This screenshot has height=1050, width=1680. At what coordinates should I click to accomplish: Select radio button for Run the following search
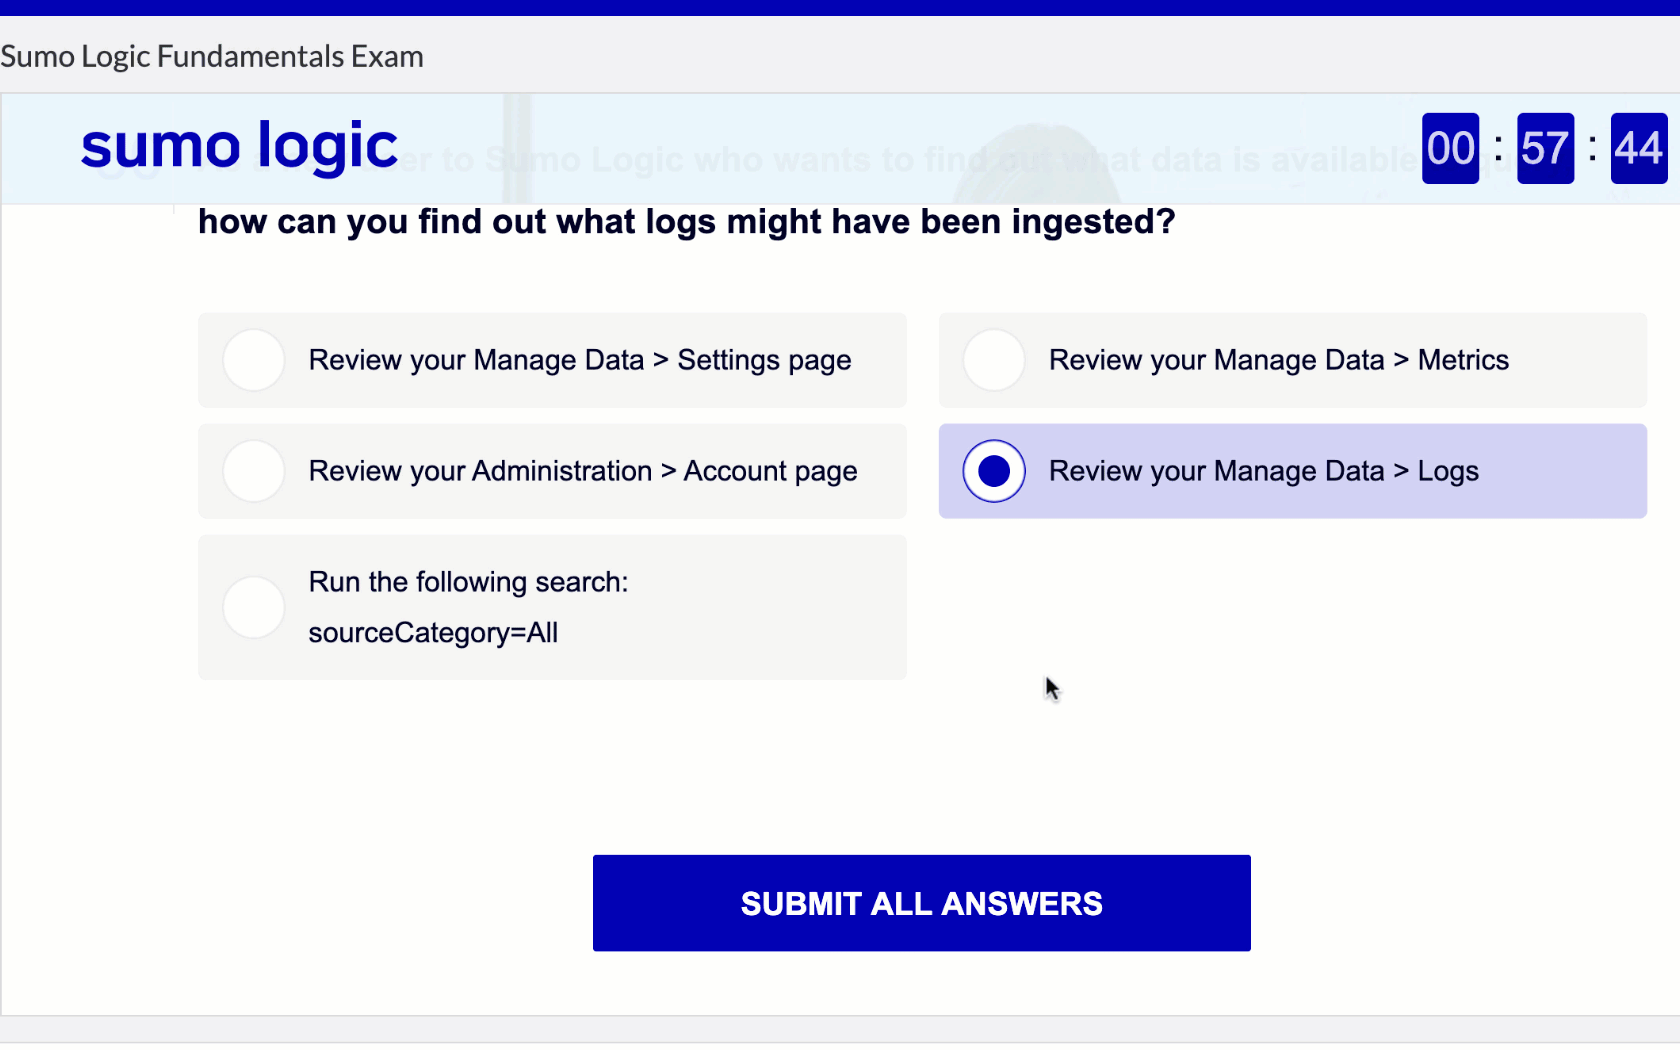click(254, 607)
